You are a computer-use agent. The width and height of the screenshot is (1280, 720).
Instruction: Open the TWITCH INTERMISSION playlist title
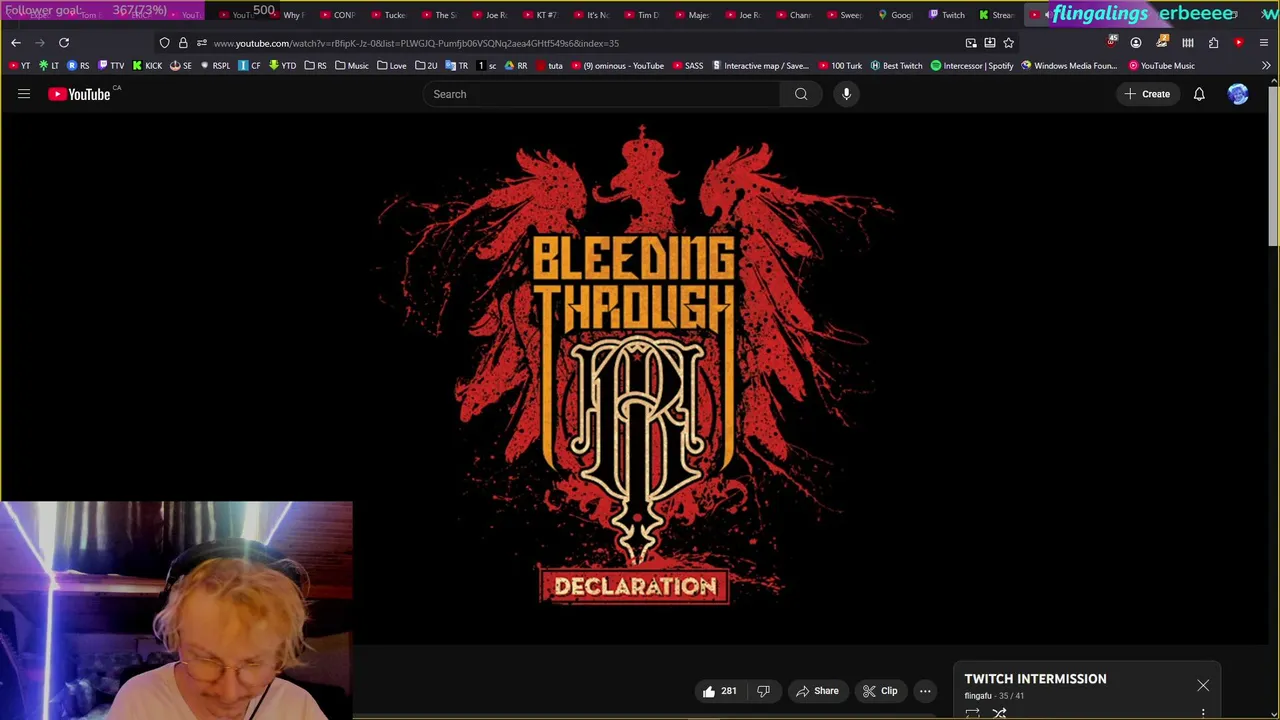[x=1035, y=679]
